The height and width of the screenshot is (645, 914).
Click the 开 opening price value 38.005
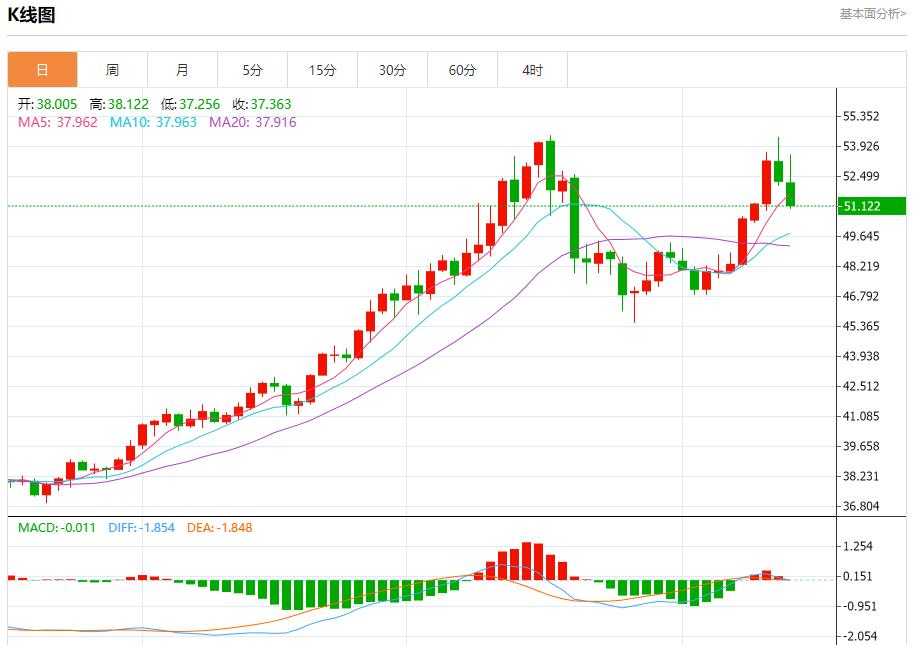57,104
